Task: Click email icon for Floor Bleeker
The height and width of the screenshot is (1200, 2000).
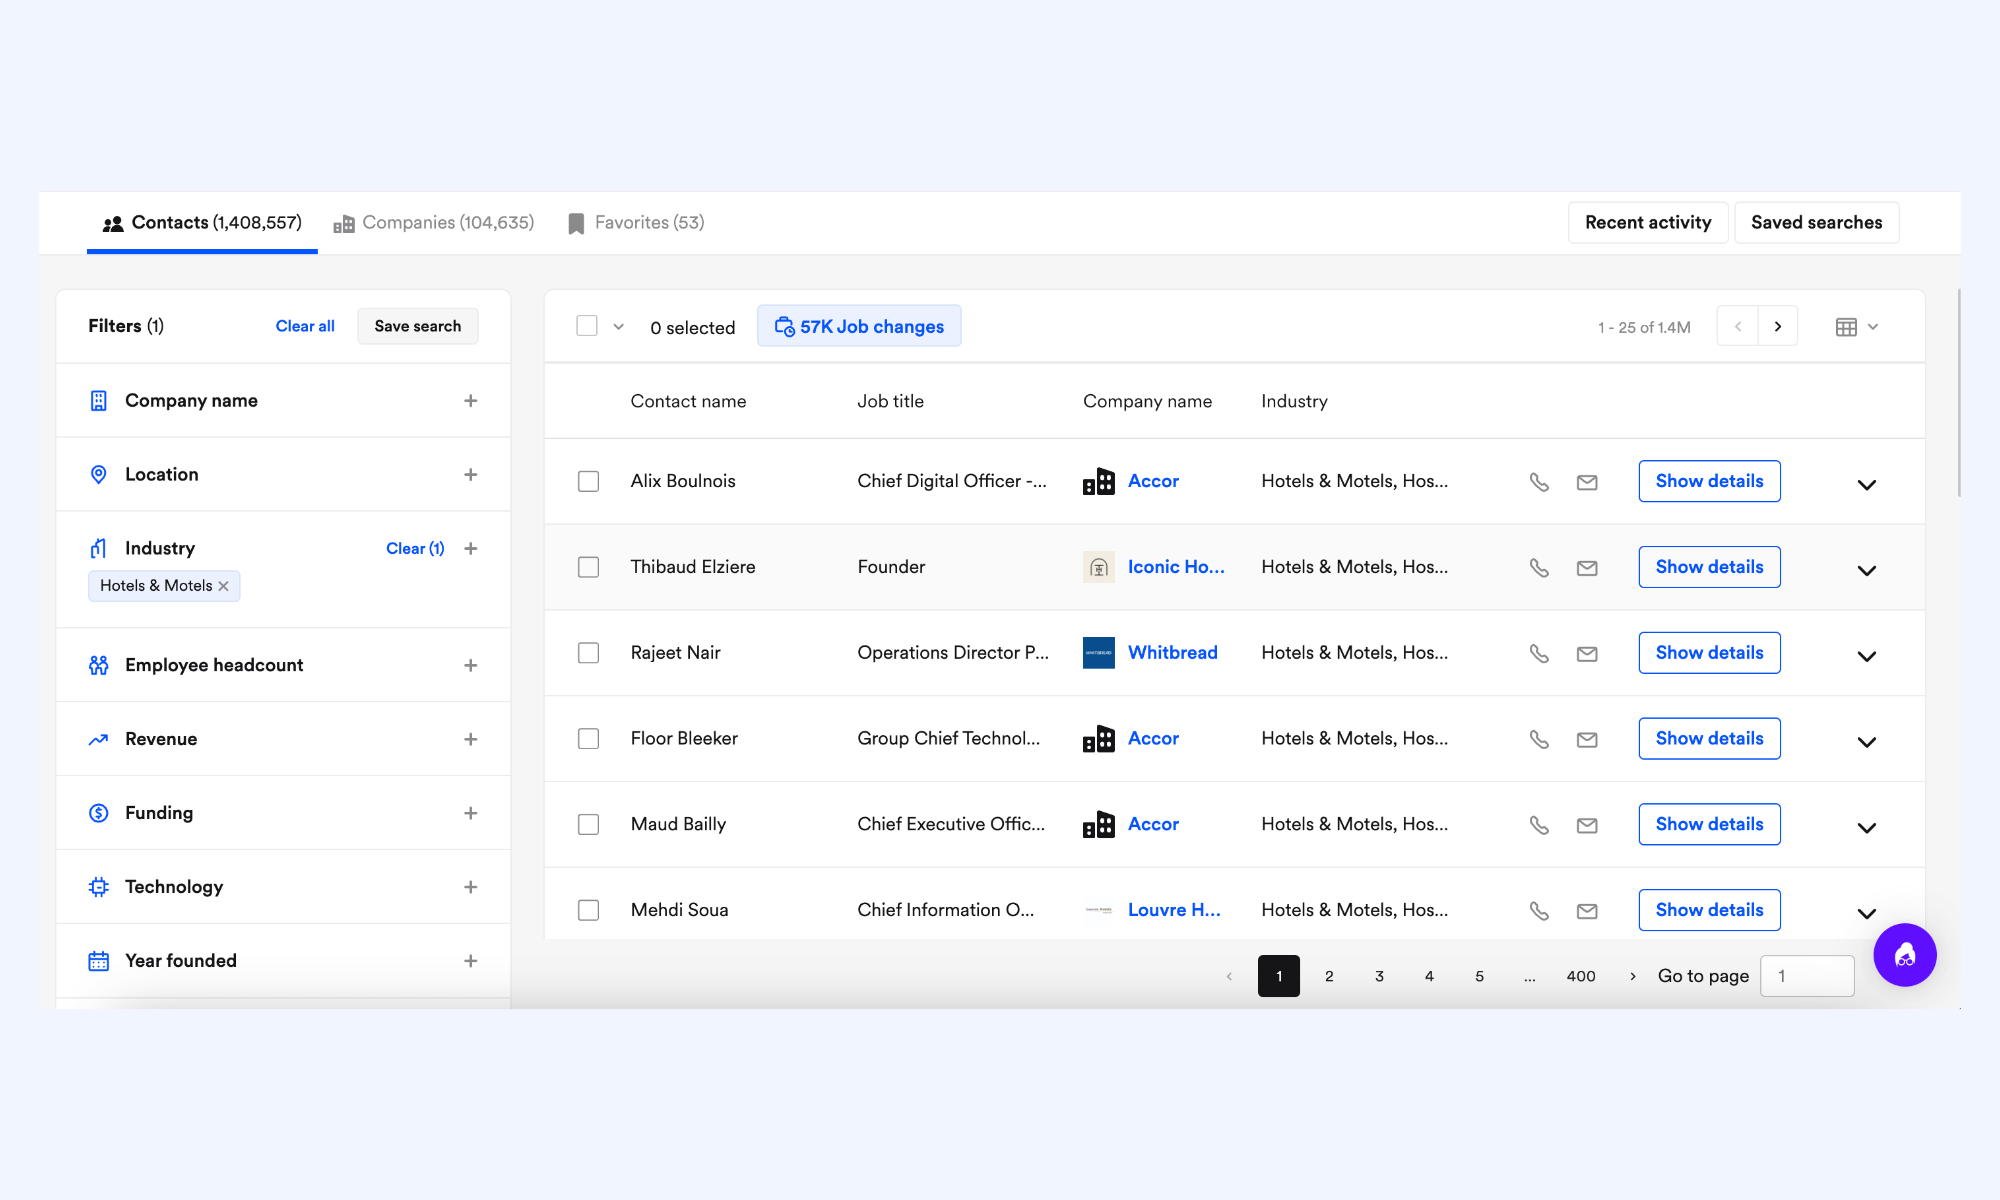Action: 1587,739
